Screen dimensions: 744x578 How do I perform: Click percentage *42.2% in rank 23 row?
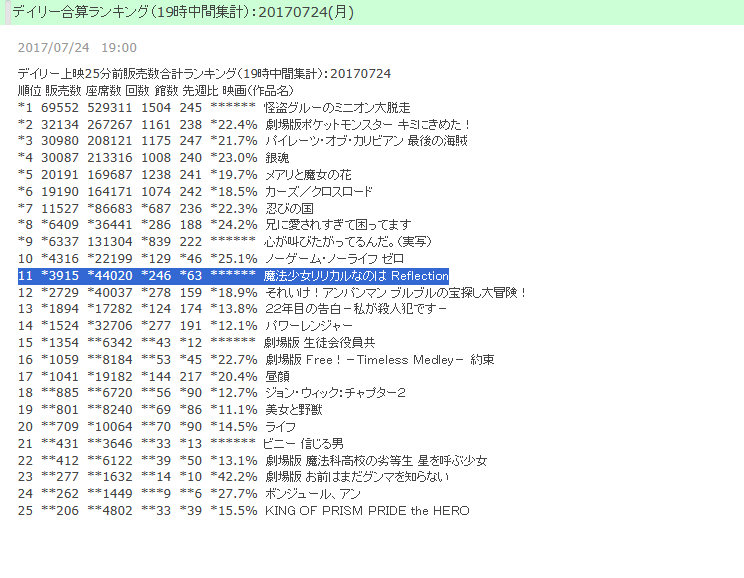point(234,477)
